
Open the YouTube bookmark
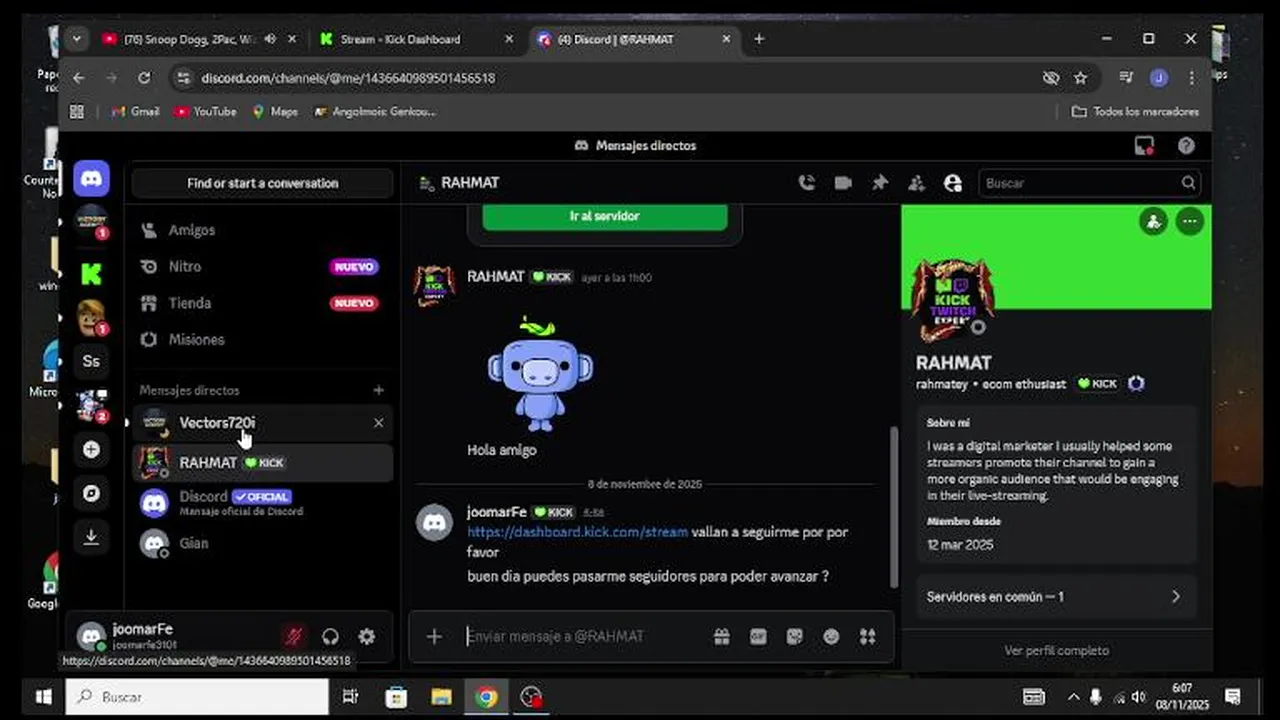pos(205,112)
